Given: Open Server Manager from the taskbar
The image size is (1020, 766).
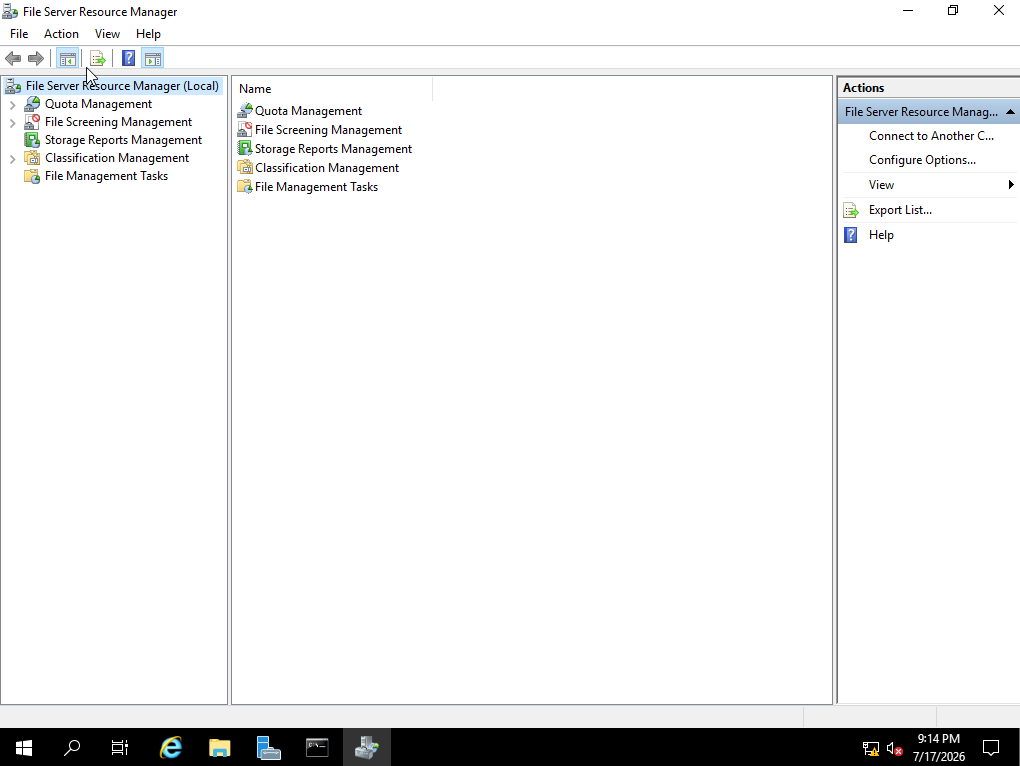Looking at the screenshot, I should (269, 748).
